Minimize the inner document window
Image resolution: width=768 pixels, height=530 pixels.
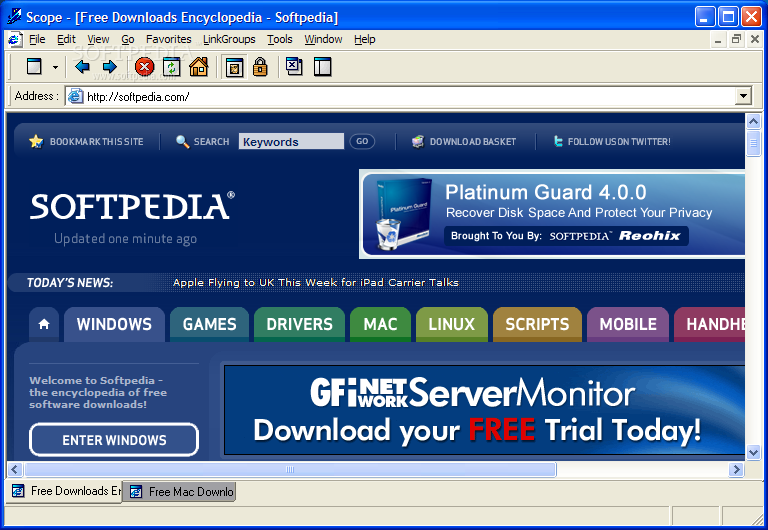point(718,40)
